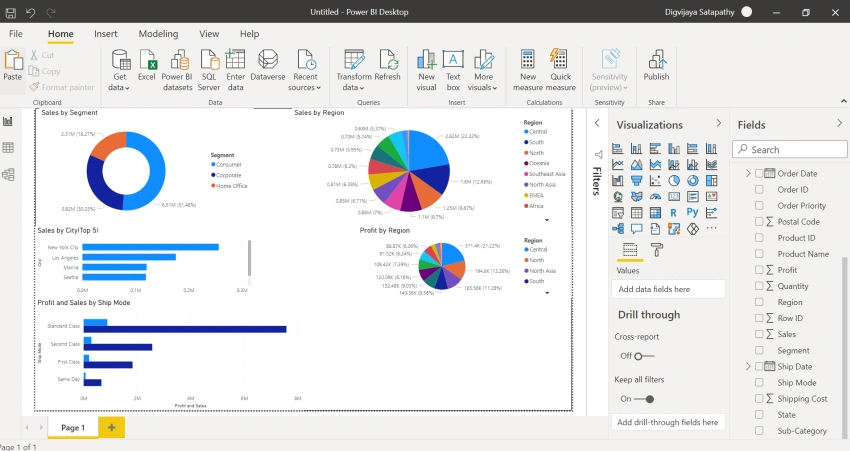The height and width of the screenshot is (451, 850).
Task: Tick the Sales field checkbox
Action: (759, 334)
